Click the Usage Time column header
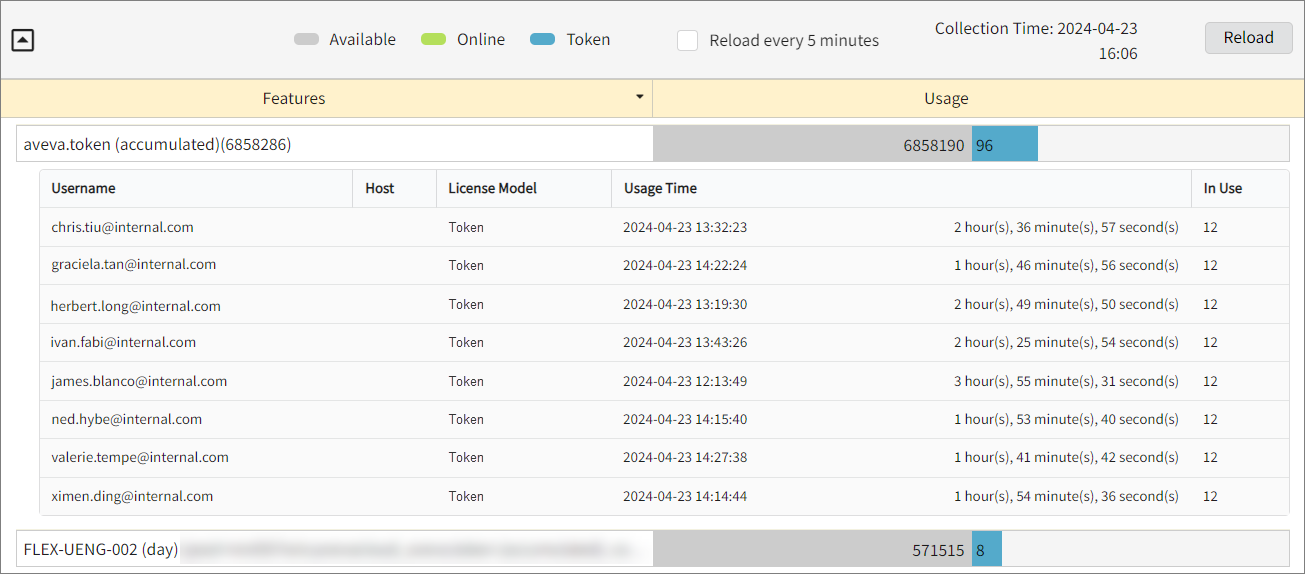The height and width of the screenshot is (574, 1305). 660,188
